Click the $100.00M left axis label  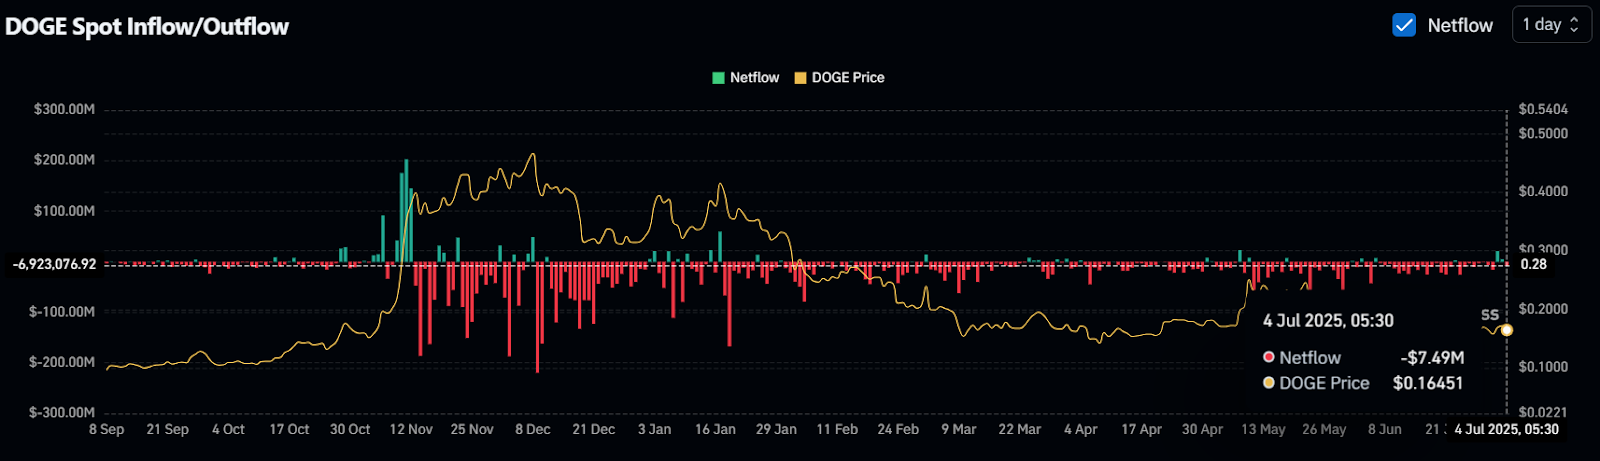click(64, 211)
